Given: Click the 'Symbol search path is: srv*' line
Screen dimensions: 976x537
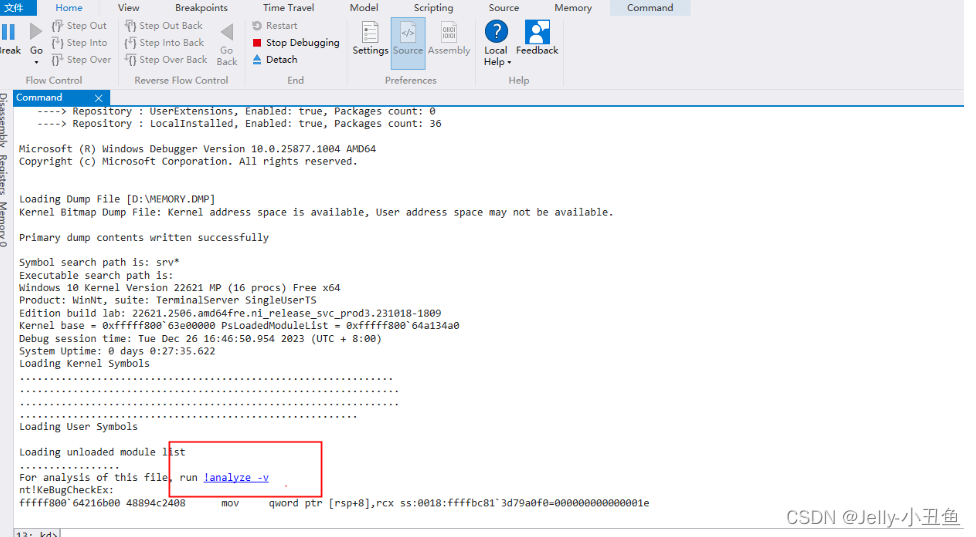Looking at the screenshot, I should click(99, 263).
